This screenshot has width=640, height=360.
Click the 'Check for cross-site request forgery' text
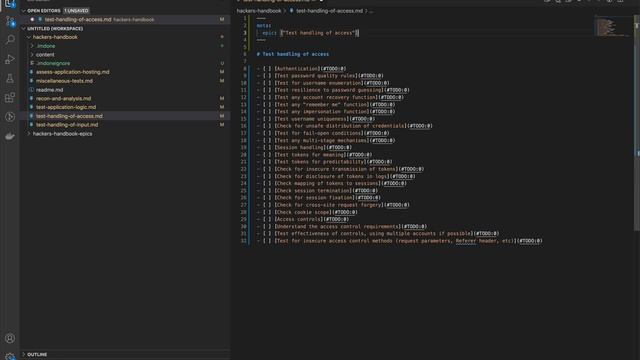tap(329, 205)
